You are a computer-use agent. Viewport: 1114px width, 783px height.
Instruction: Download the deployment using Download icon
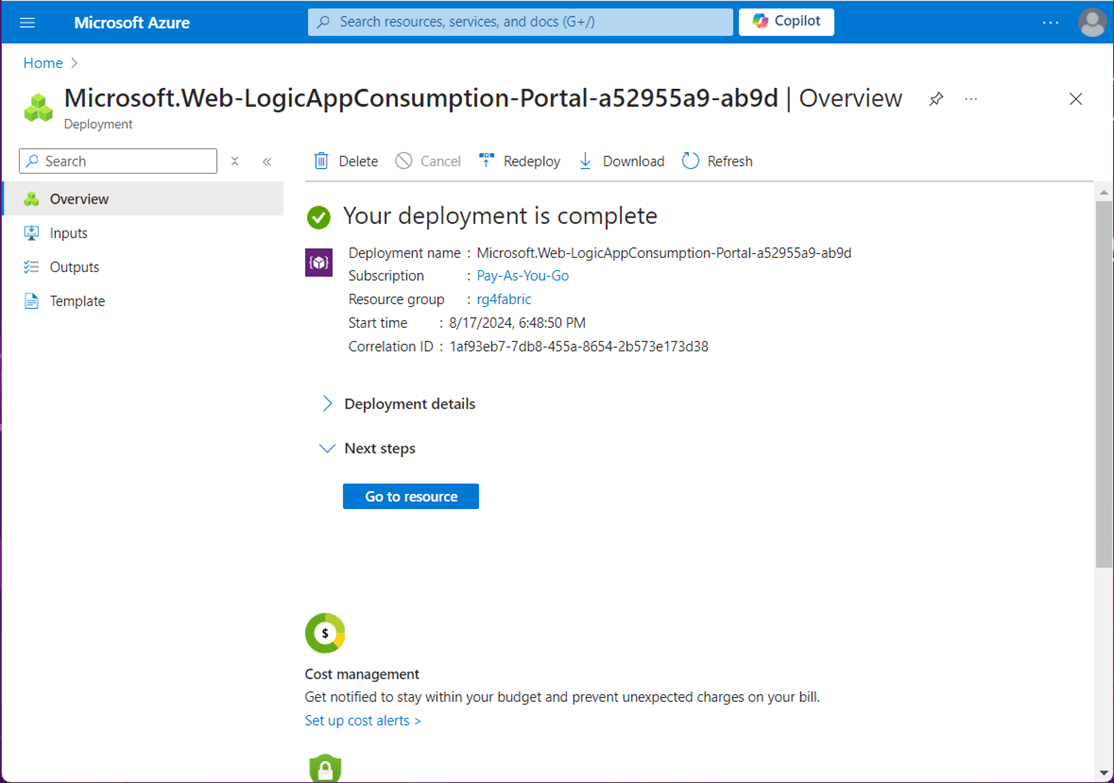coord(586,161)
